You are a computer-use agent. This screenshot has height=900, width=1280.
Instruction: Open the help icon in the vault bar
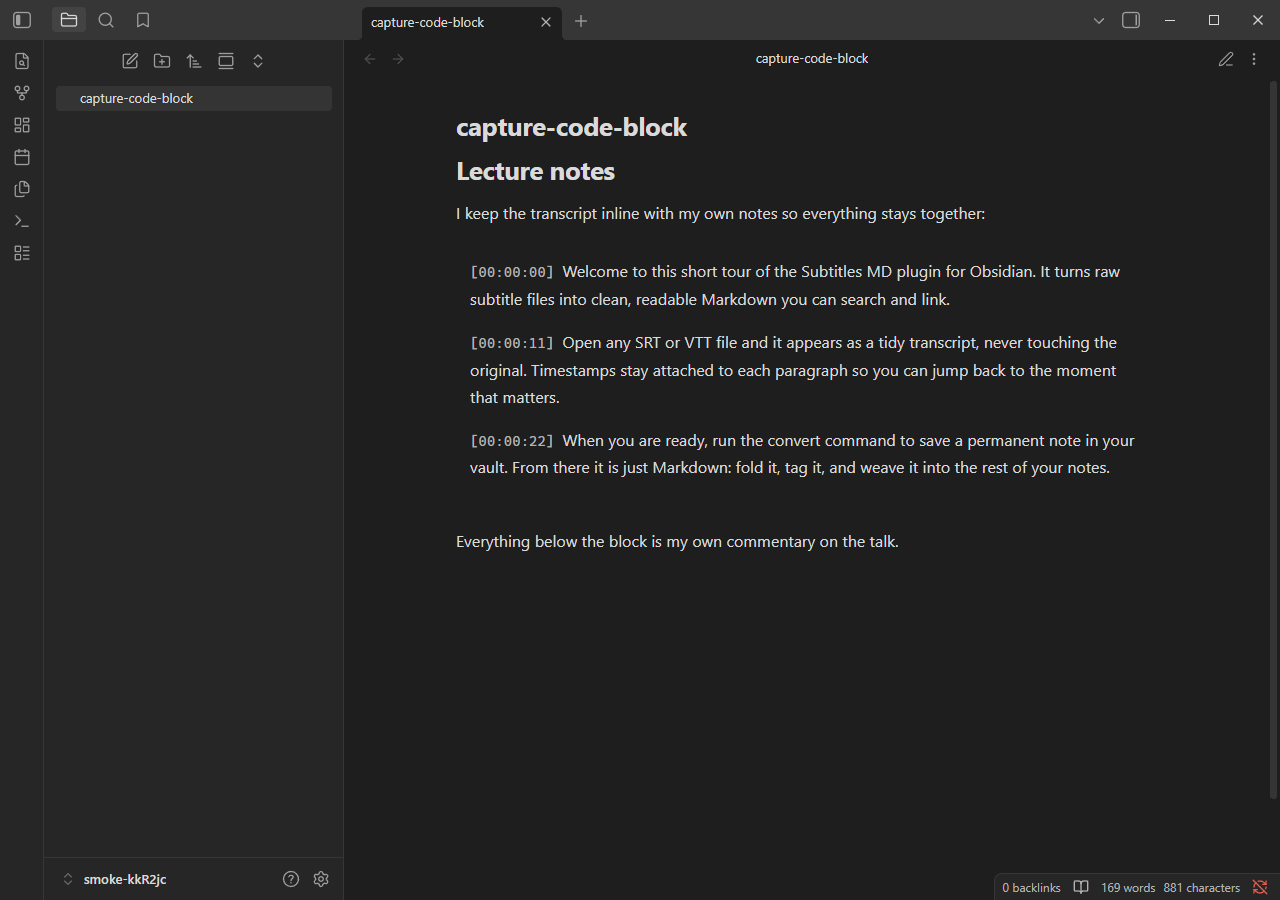pos(291,879)
